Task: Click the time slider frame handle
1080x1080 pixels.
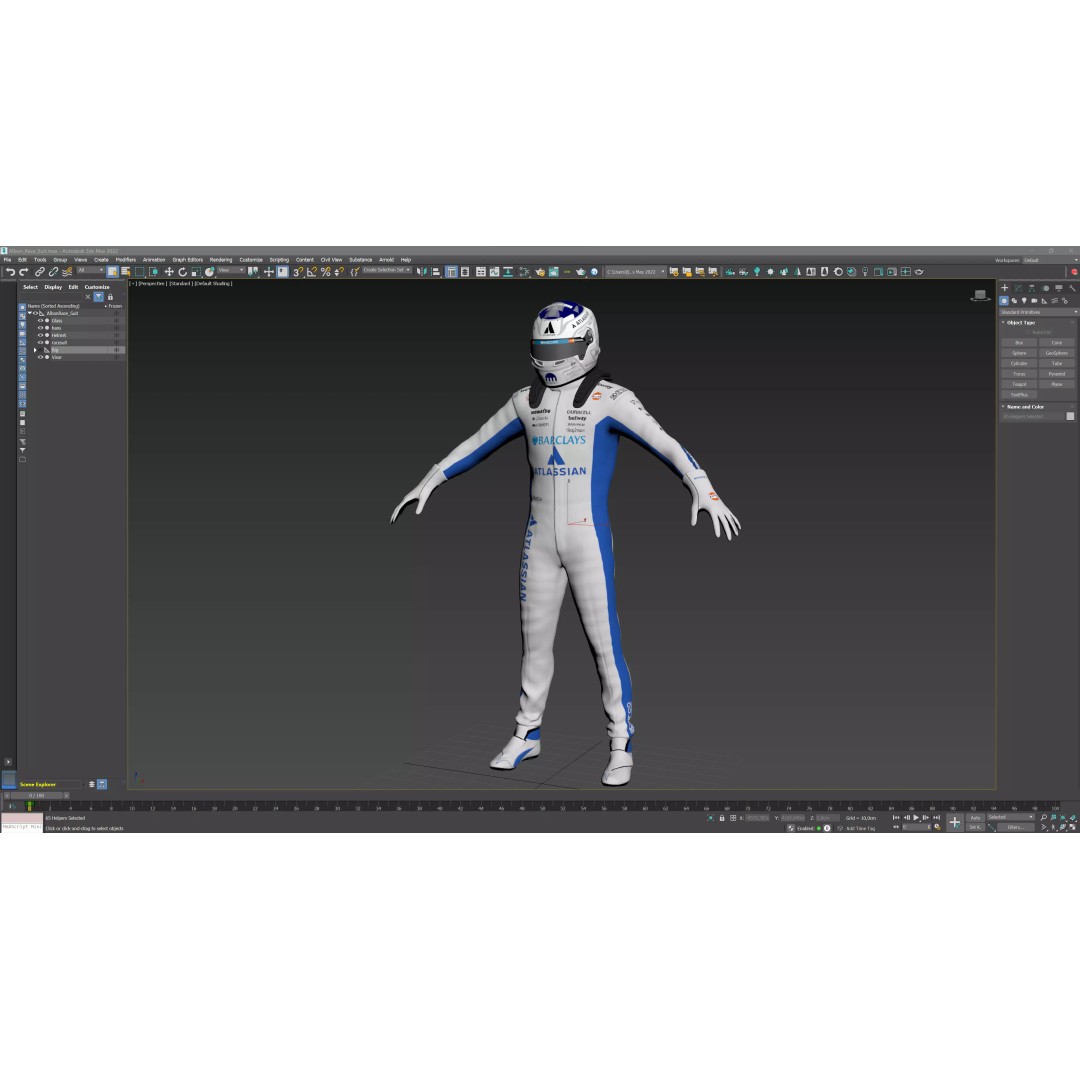Action: coord(37,795)
